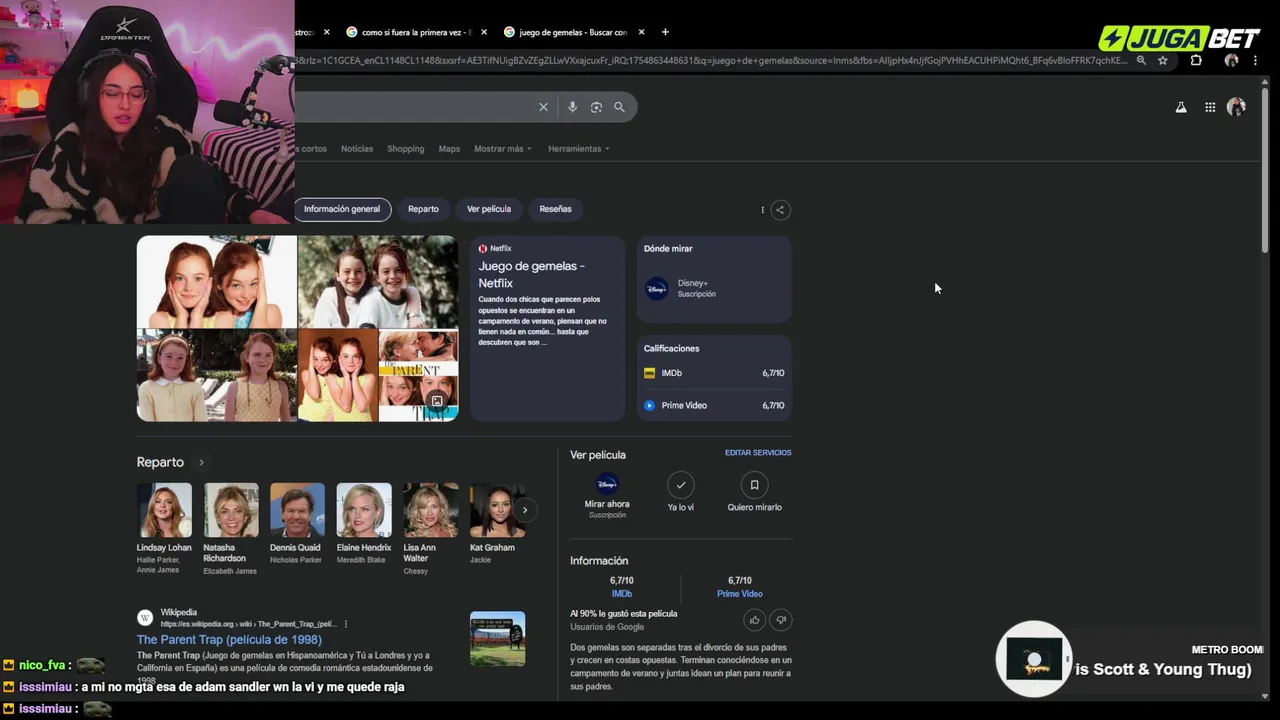This screenshot has height=720, width=1280.
Task: Click the Wikipedia favicon in the result
Action: (145, 618)
